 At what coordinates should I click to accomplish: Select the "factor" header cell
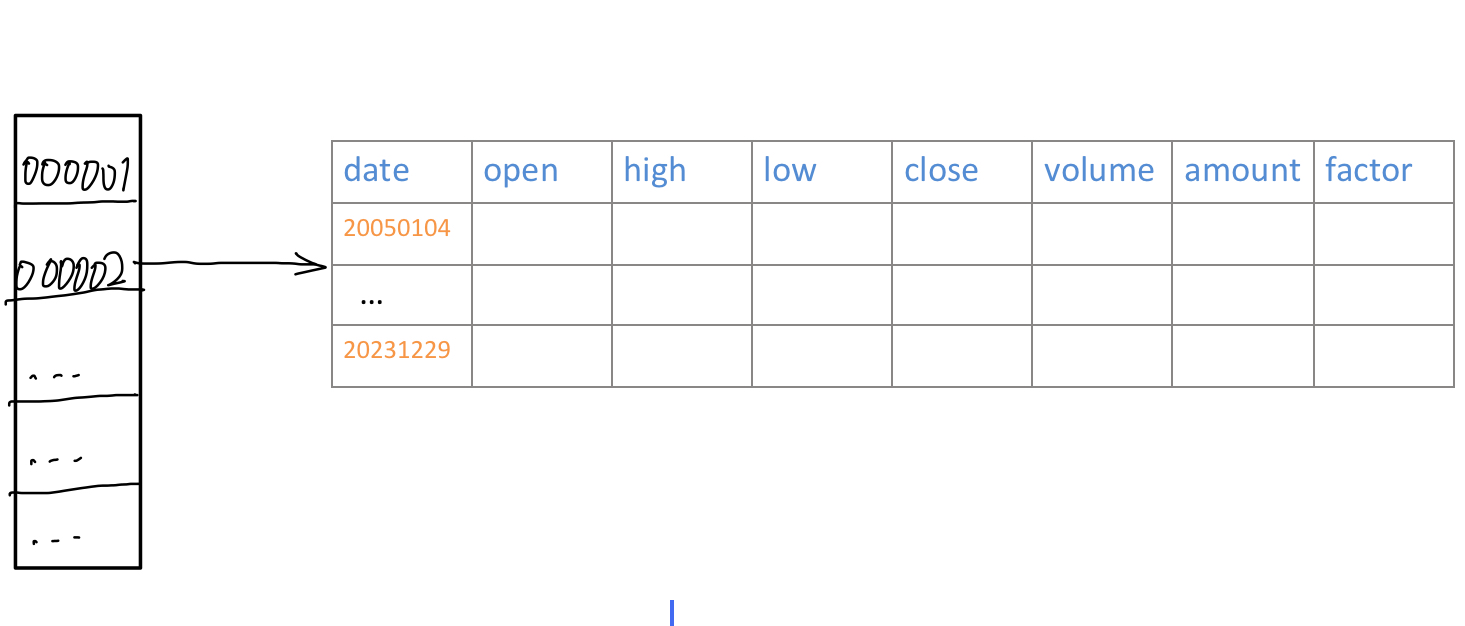[x=1368, y=171]
